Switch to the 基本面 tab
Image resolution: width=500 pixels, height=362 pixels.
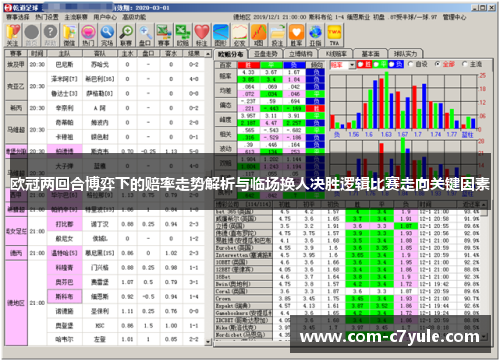click(370, 54)
